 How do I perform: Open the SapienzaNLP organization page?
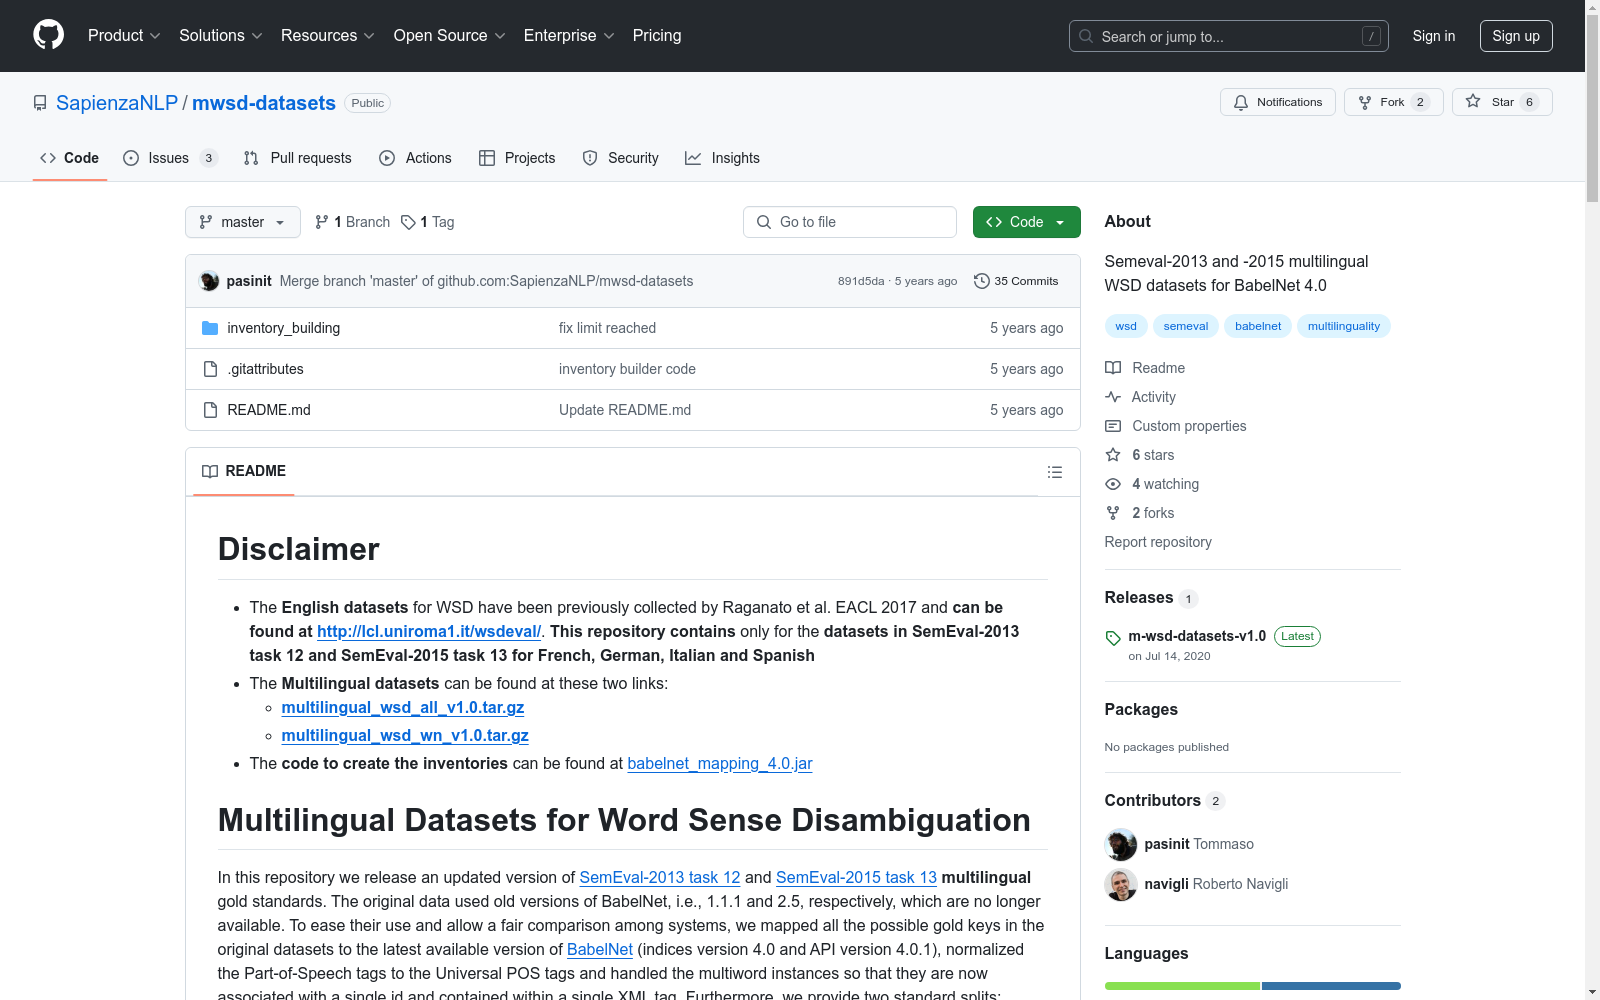(x=117, y=103)
